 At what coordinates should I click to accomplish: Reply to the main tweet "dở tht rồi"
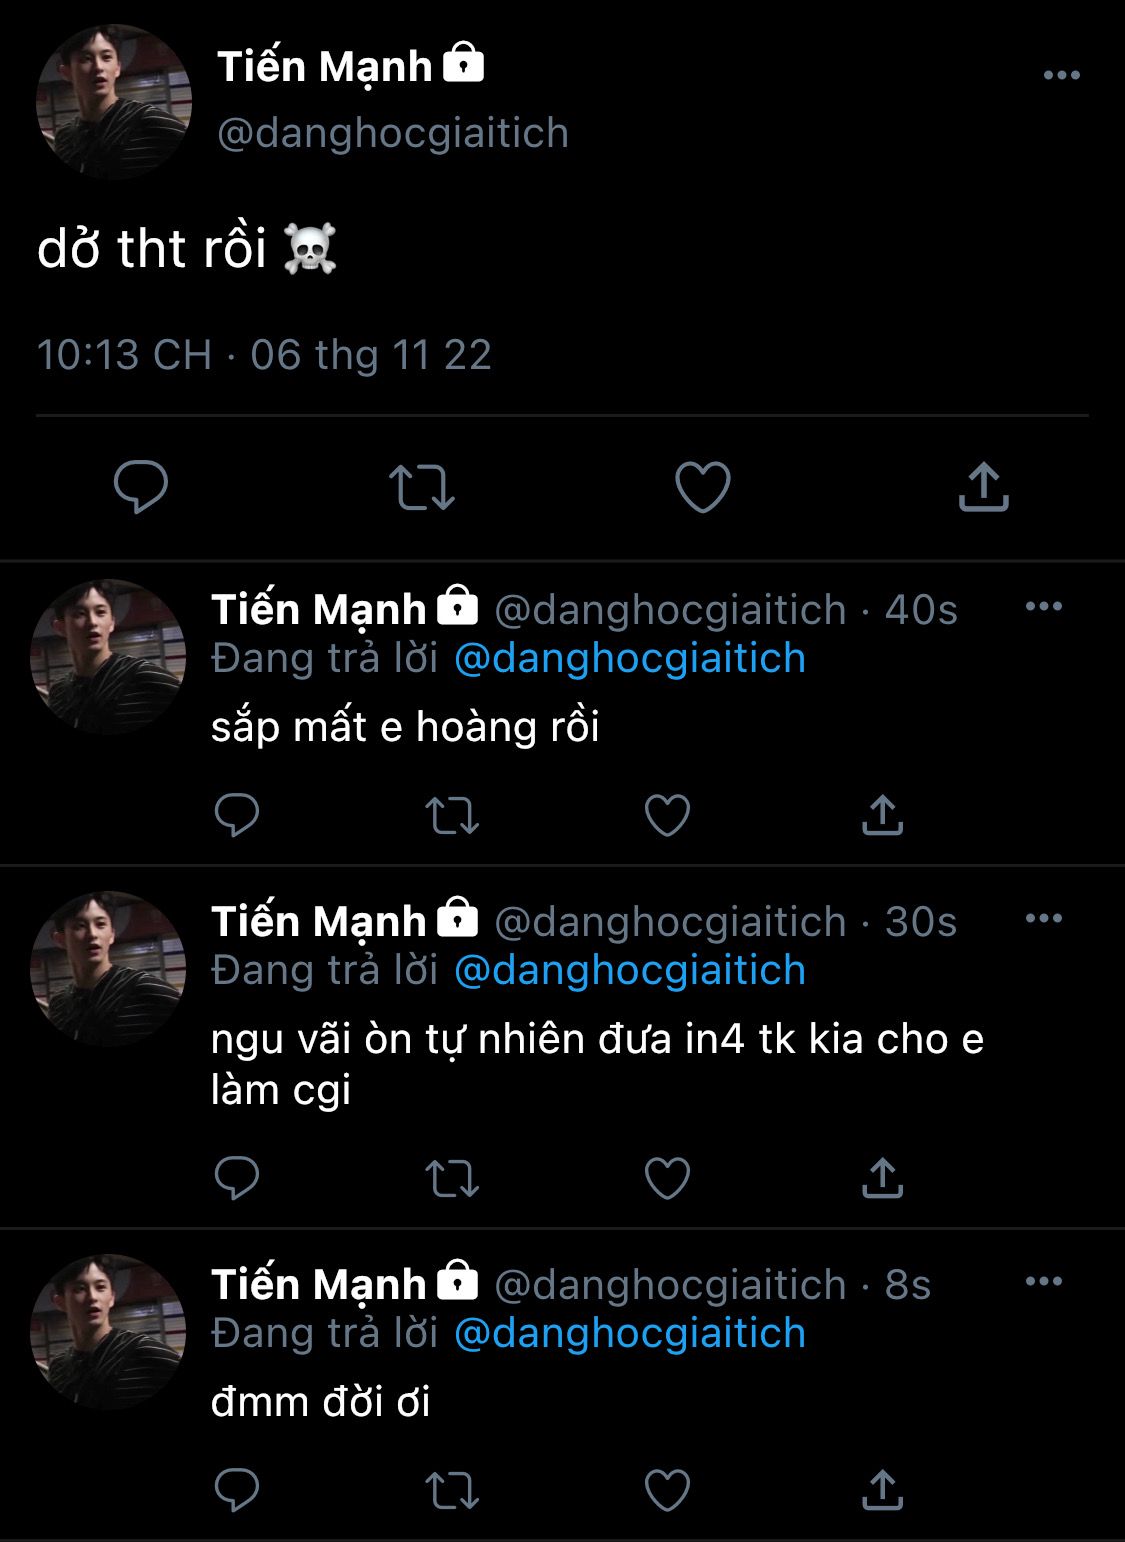coord(141,487)
